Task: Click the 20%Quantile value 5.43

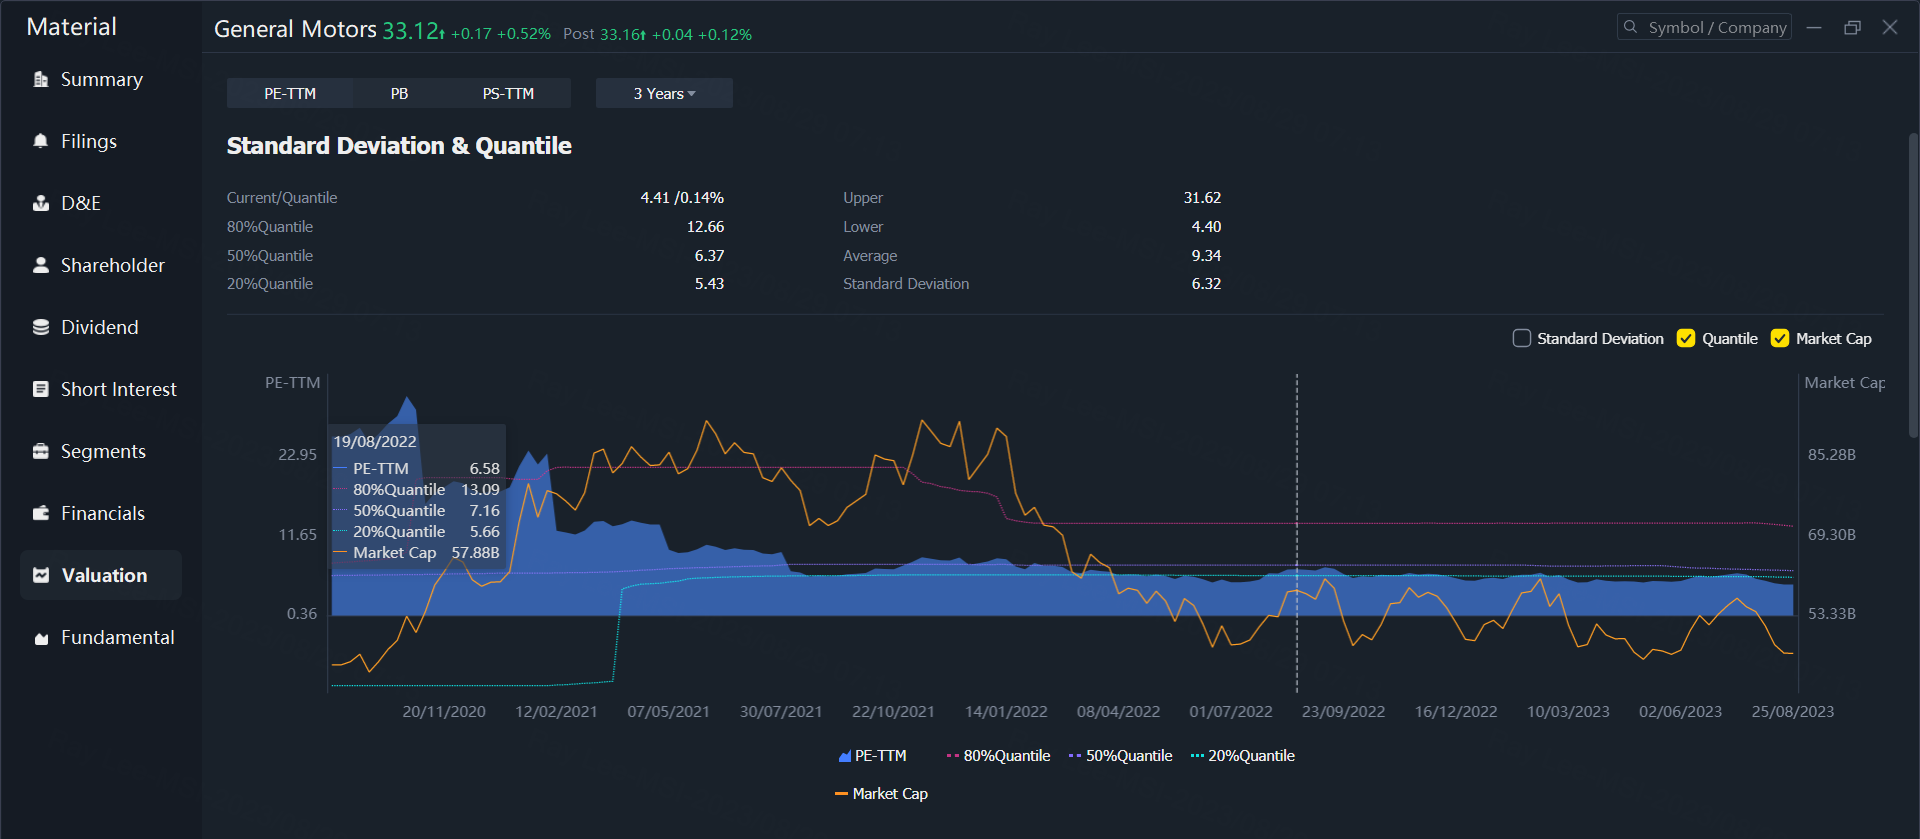Action: [709, 284]
